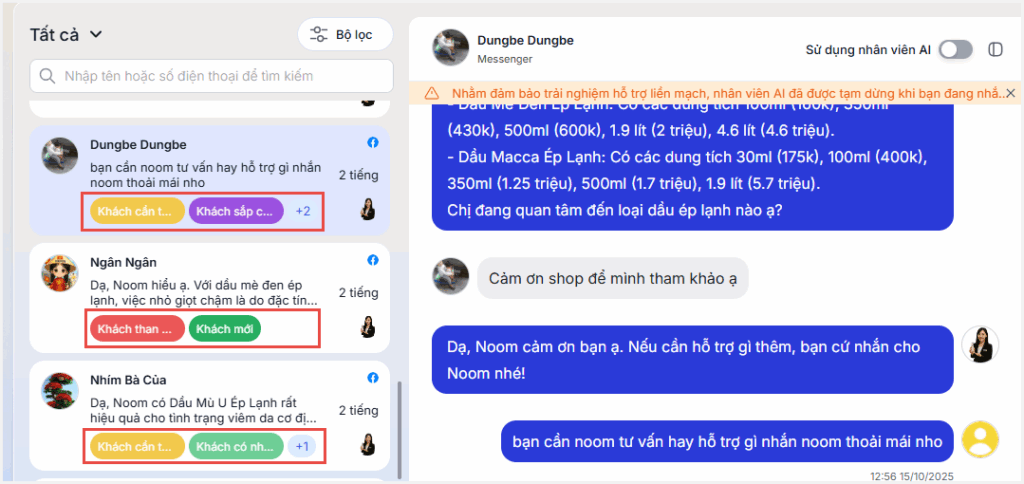Image resolution: width=1024 pixels, height=484 pixels.
Task: Focus the name or phone search field
Action: [210, 76]
